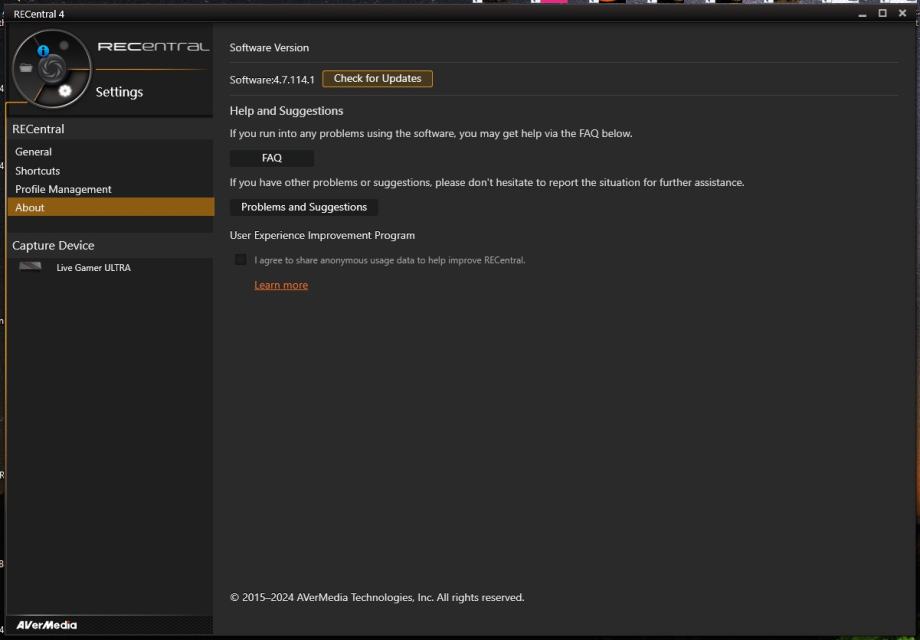This screenshot has width=920, height=640.
Task: Click the AVerMedia logo at the bottom
Action: click(x=46, y=625)
